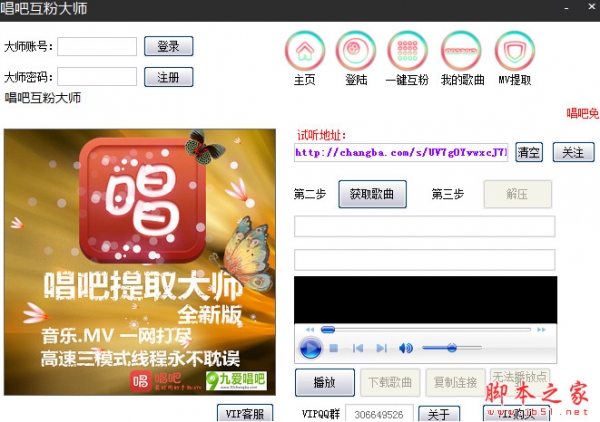The image size is (600, 422).
Task: Click the 关于 about button
Action: coord(439,414)
